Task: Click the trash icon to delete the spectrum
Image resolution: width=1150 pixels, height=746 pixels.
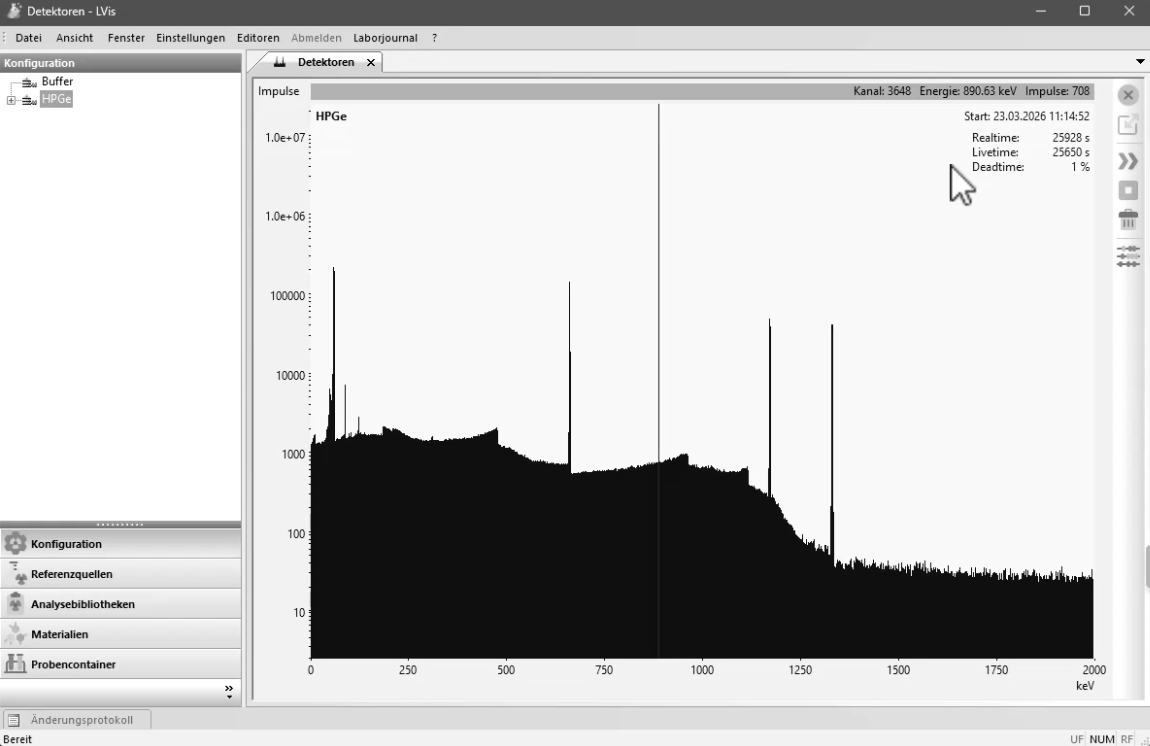Action: [x=1128, y=221]
